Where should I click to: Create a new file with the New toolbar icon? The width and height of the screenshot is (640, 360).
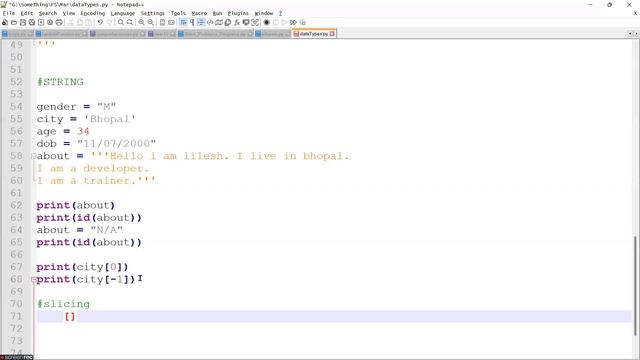click(x=5, y=22)
